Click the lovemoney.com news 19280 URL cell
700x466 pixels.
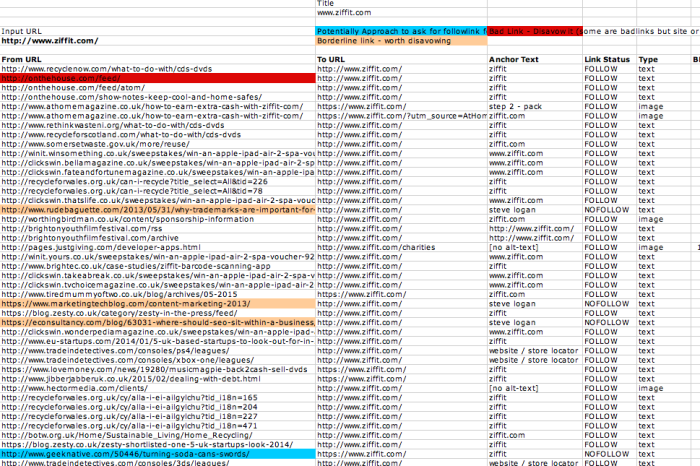coord(158,370)
